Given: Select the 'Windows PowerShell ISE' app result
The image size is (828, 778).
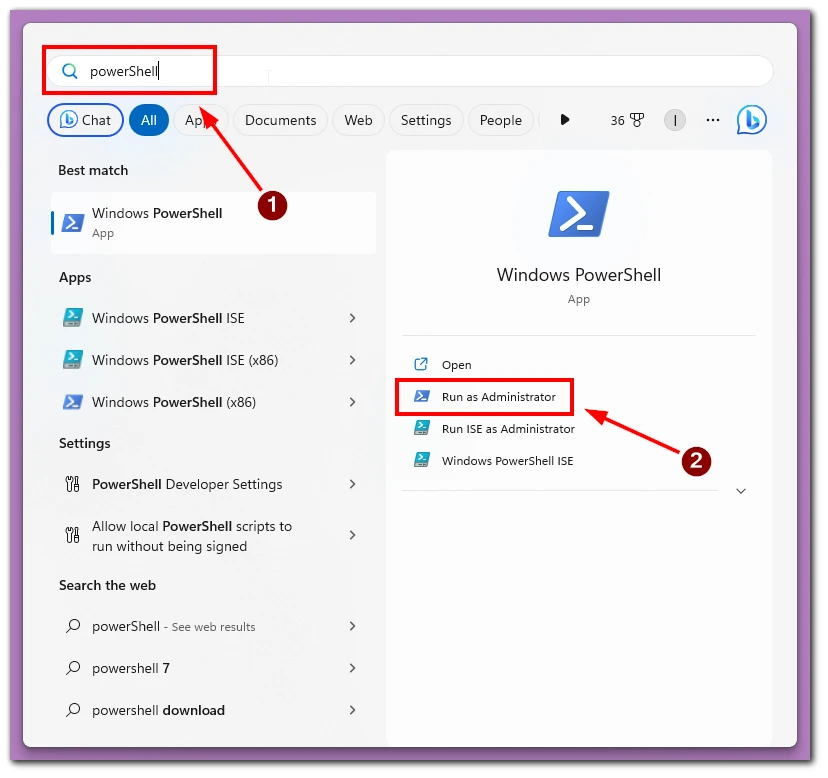Looking at the screenshot, I should tap(213, 318).
